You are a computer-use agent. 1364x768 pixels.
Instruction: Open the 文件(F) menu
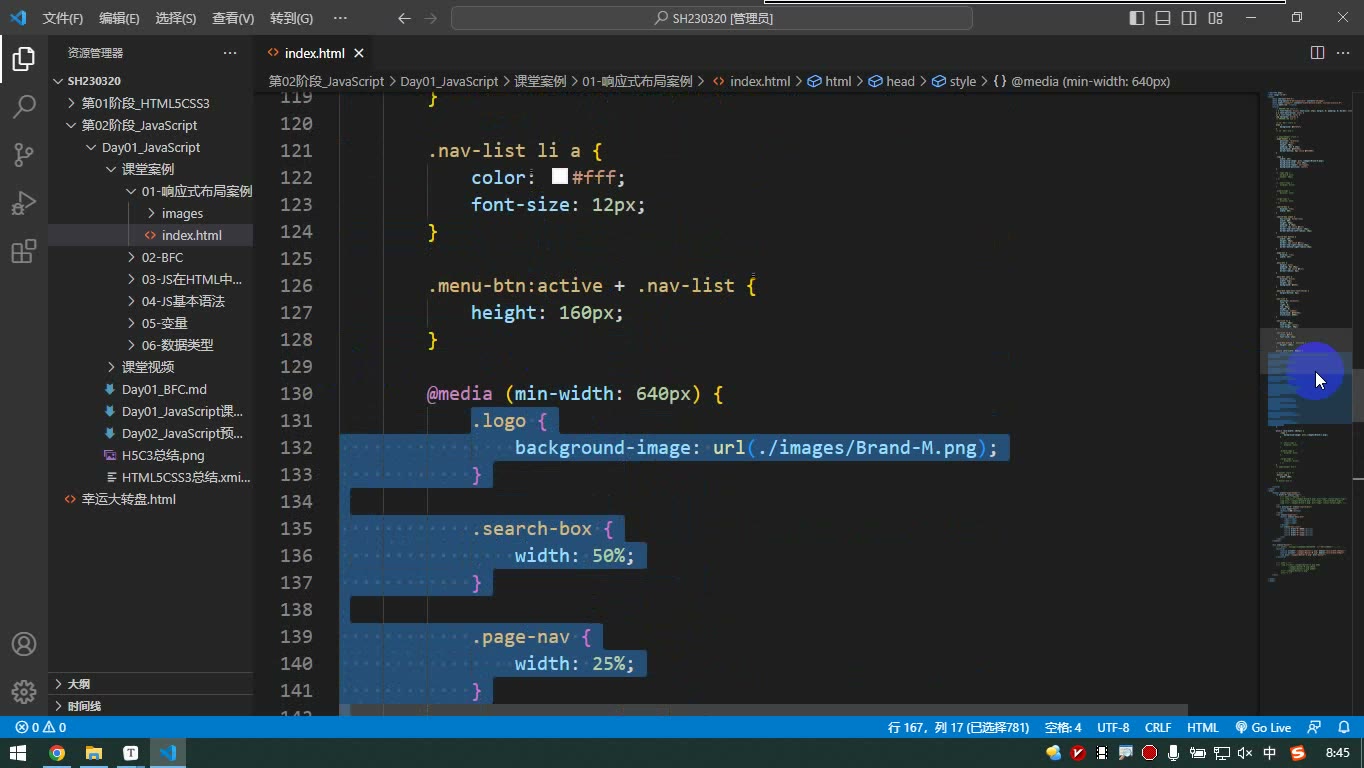click(x=63, y=18)
